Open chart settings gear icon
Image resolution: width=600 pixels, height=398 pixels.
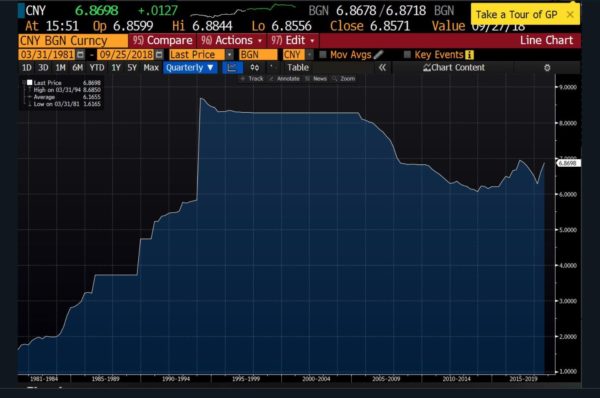tap(547, 68)
